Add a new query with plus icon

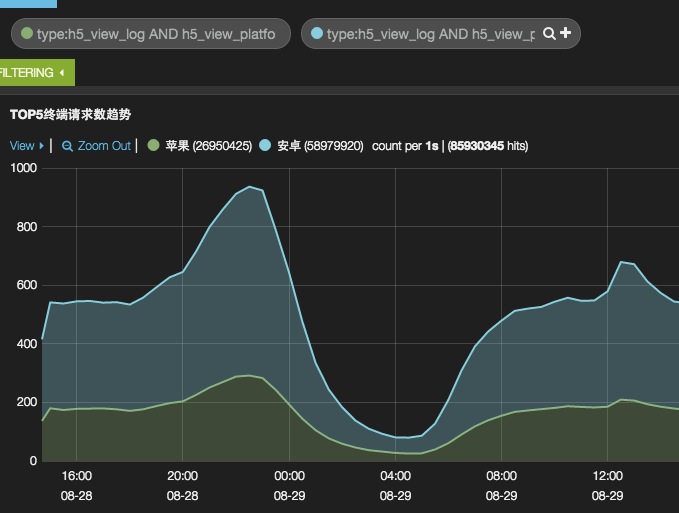(x=566, y=34)
